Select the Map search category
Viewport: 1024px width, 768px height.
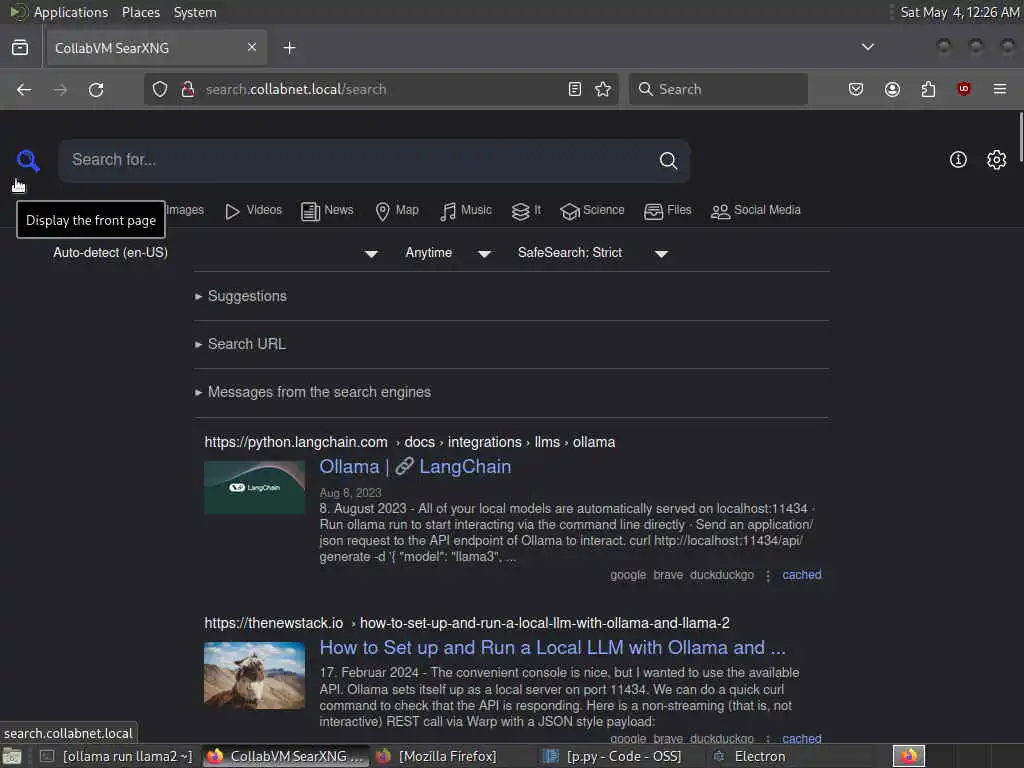(x=397, y=210)
